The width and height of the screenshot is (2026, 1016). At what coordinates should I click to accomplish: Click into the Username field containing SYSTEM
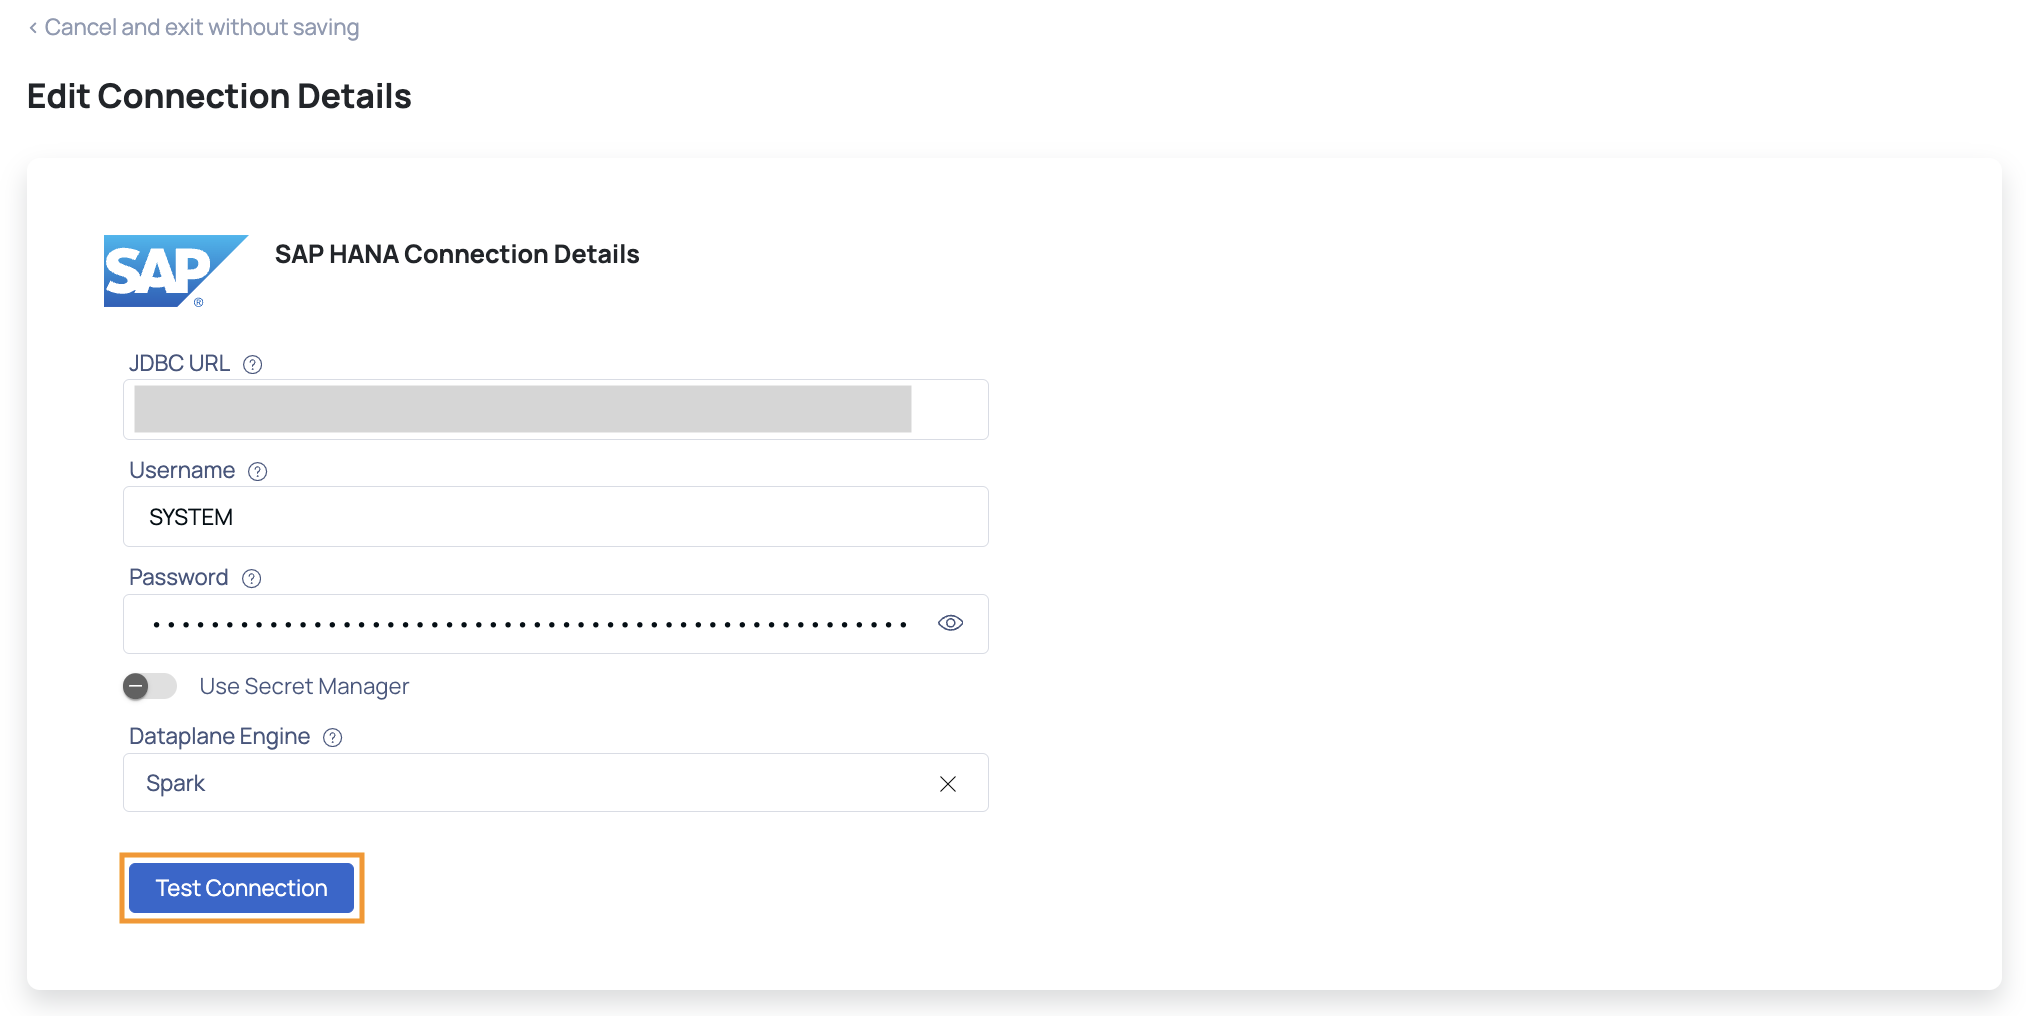pos(556,516)
